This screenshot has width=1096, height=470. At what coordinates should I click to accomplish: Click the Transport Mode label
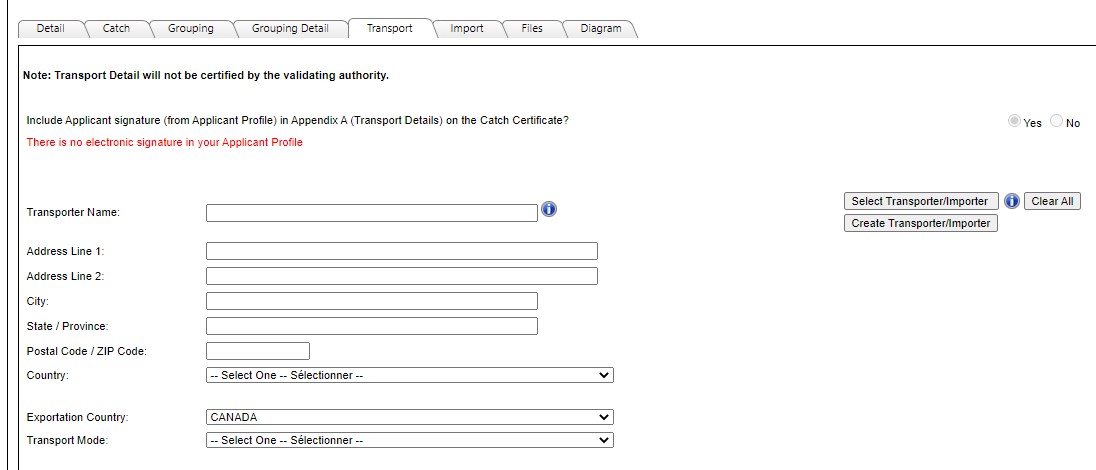tap(67, 441)
